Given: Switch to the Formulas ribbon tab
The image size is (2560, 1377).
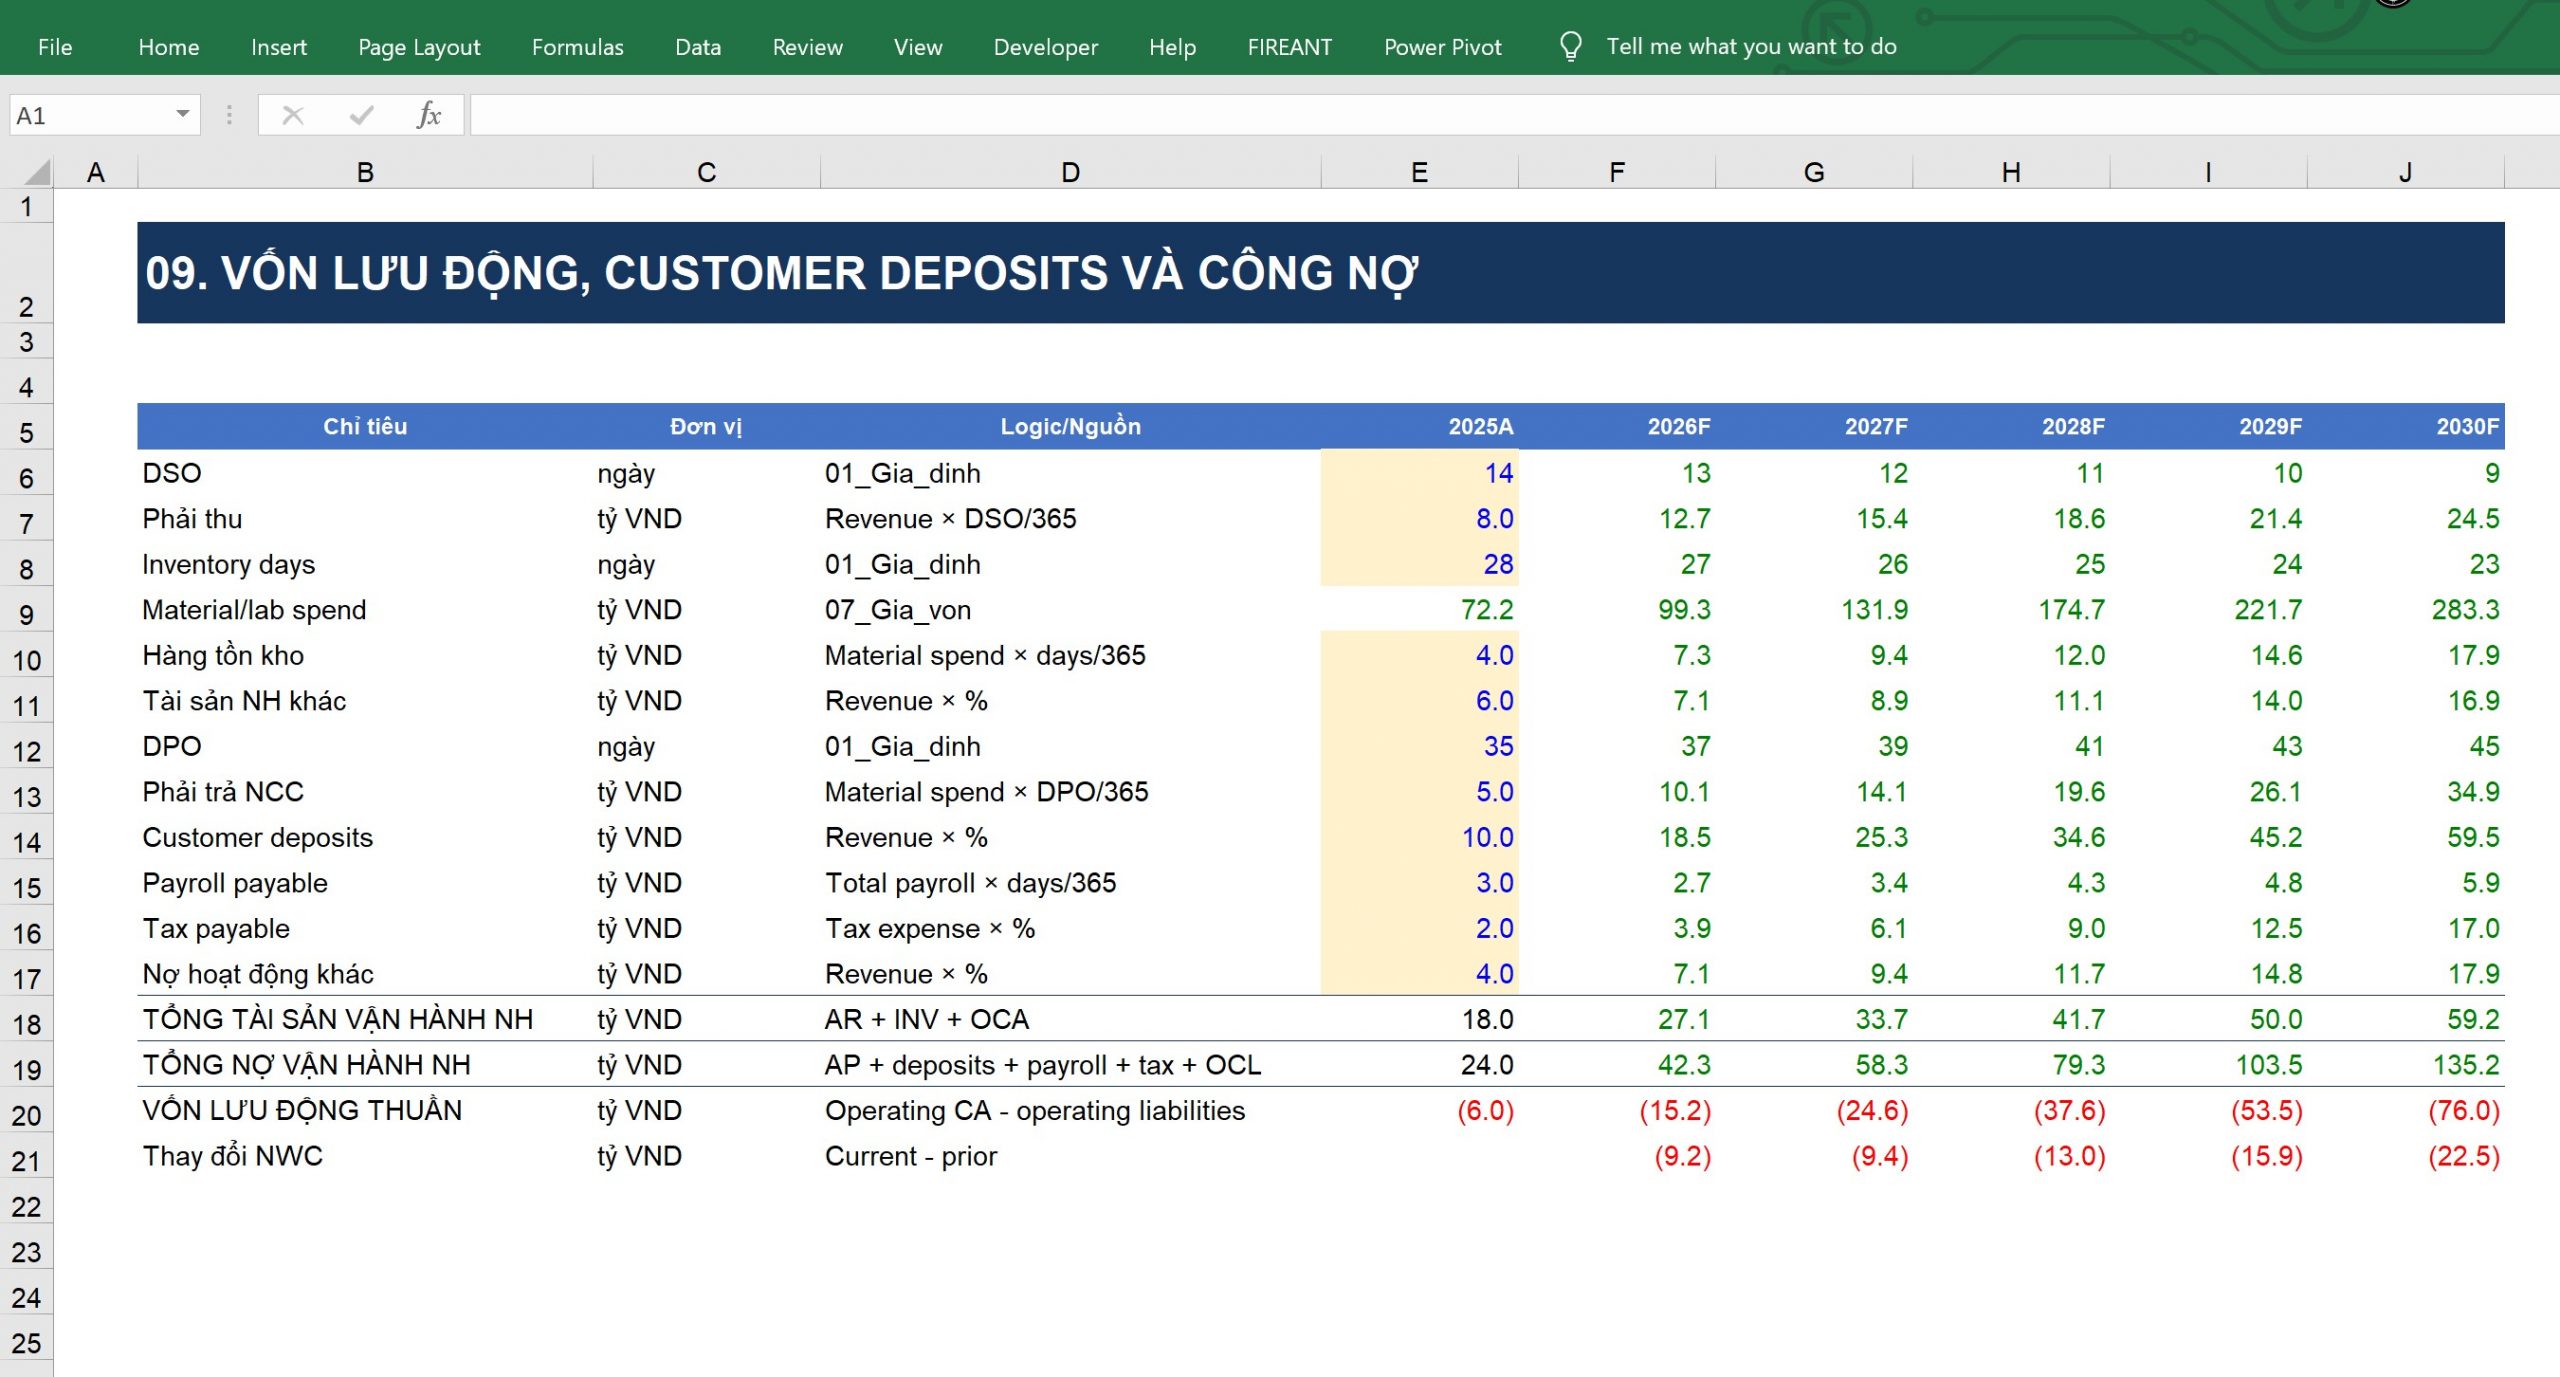Looking at the screenshot, I should tap(577, 47).
